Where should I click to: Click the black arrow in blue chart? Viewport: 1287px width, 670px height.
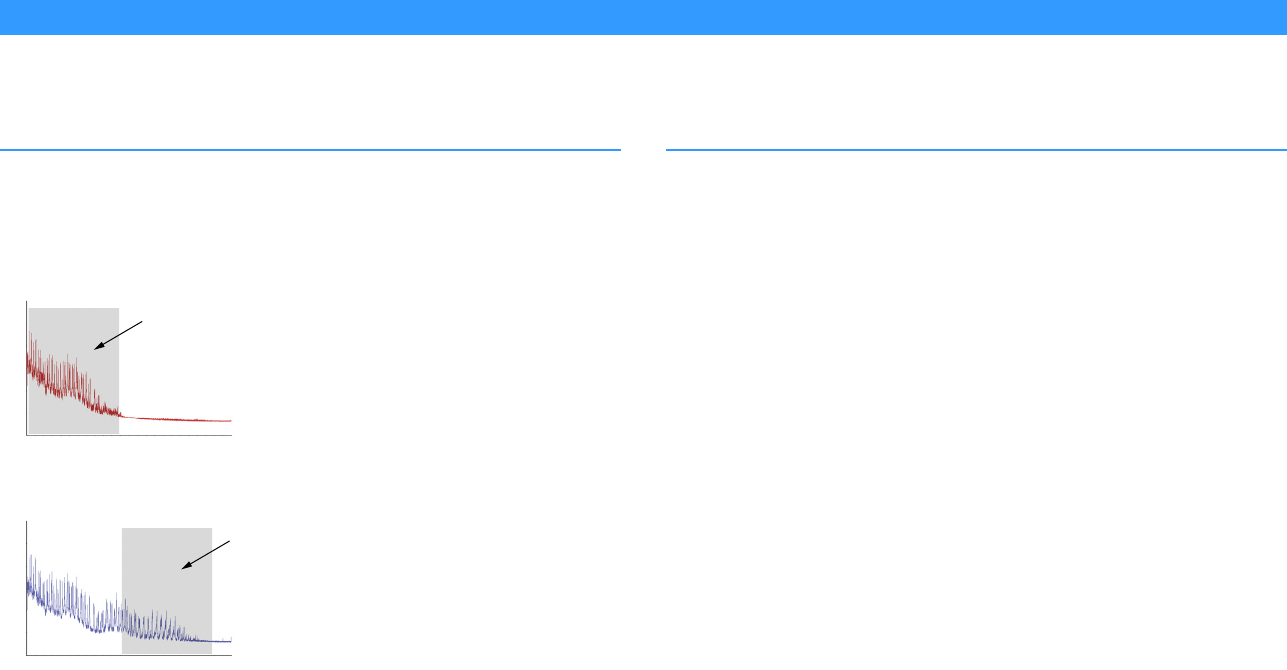(x=207, y=556)
